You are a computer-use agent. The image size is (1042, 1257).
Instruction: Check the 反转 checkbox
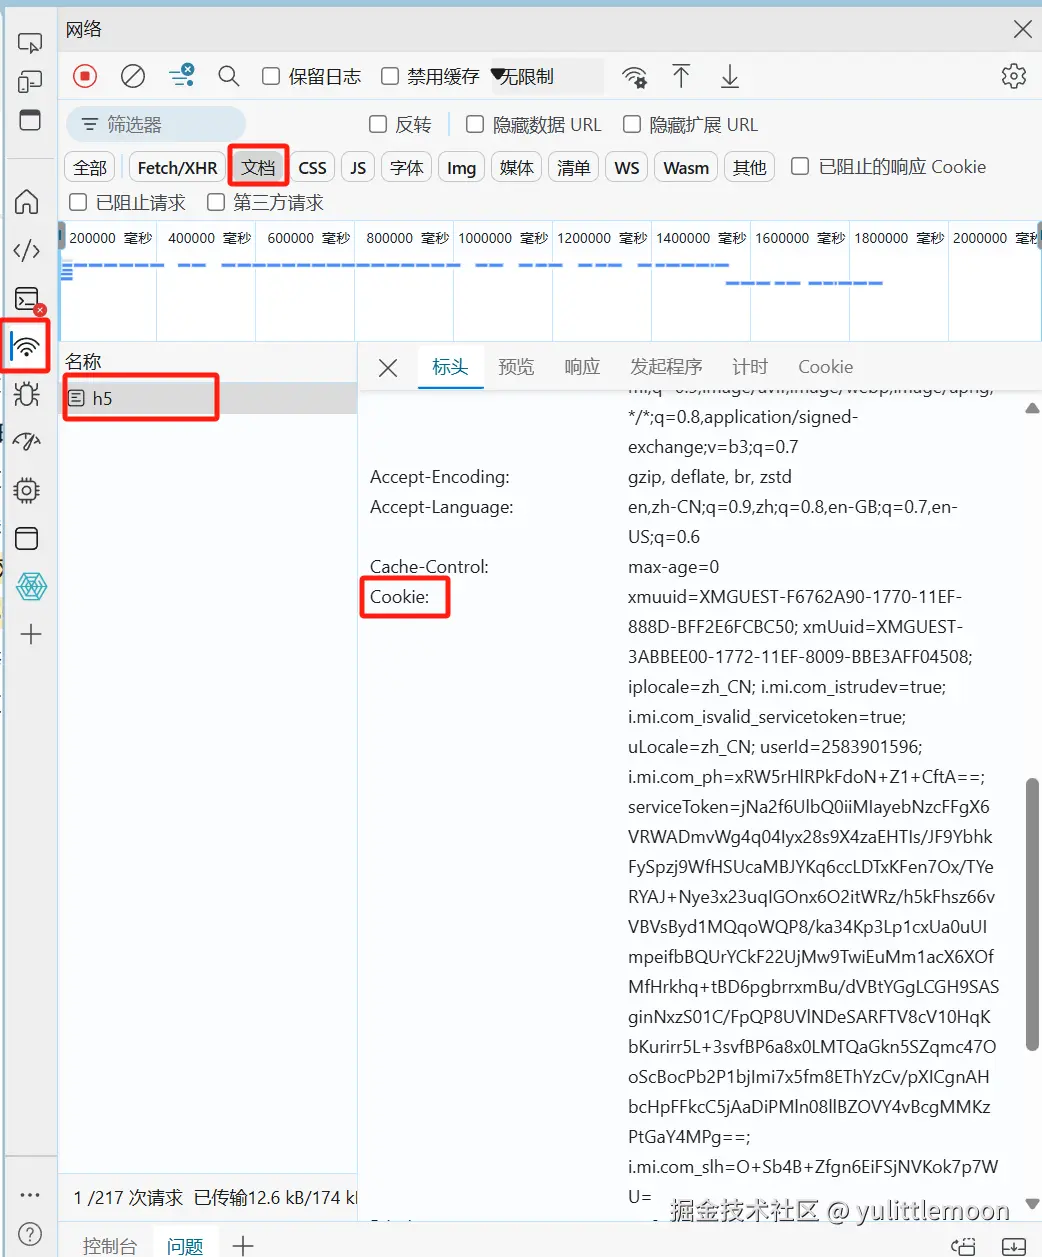point(378,124)
